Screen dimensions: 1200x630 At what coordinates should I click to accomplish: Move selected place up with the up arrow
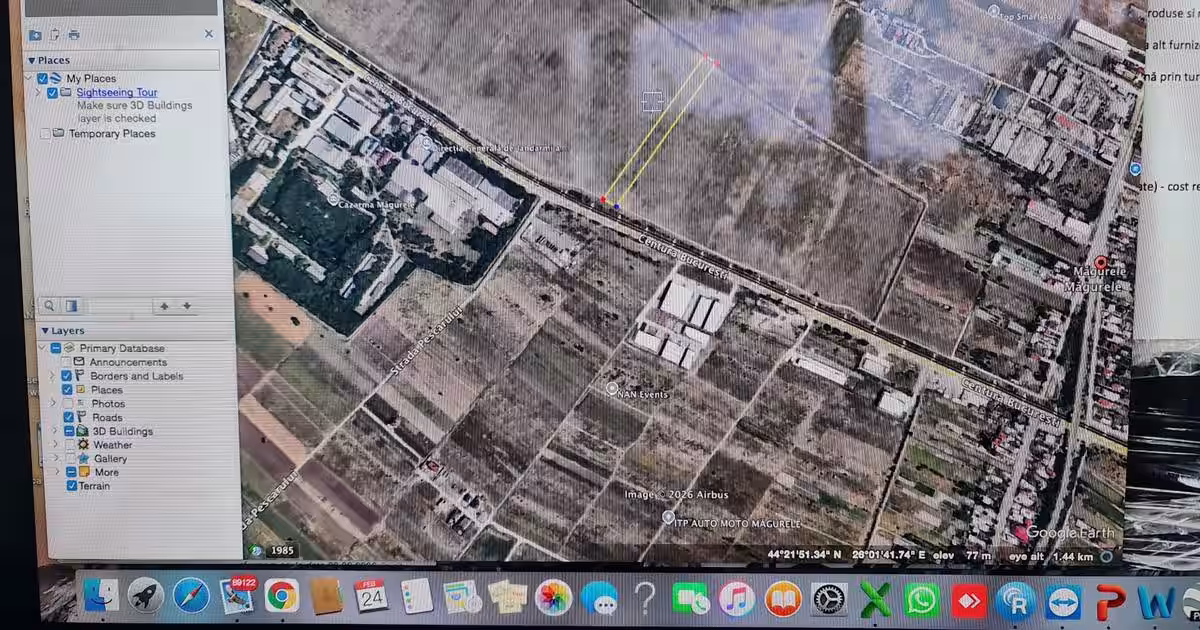[x=164, y=306]
